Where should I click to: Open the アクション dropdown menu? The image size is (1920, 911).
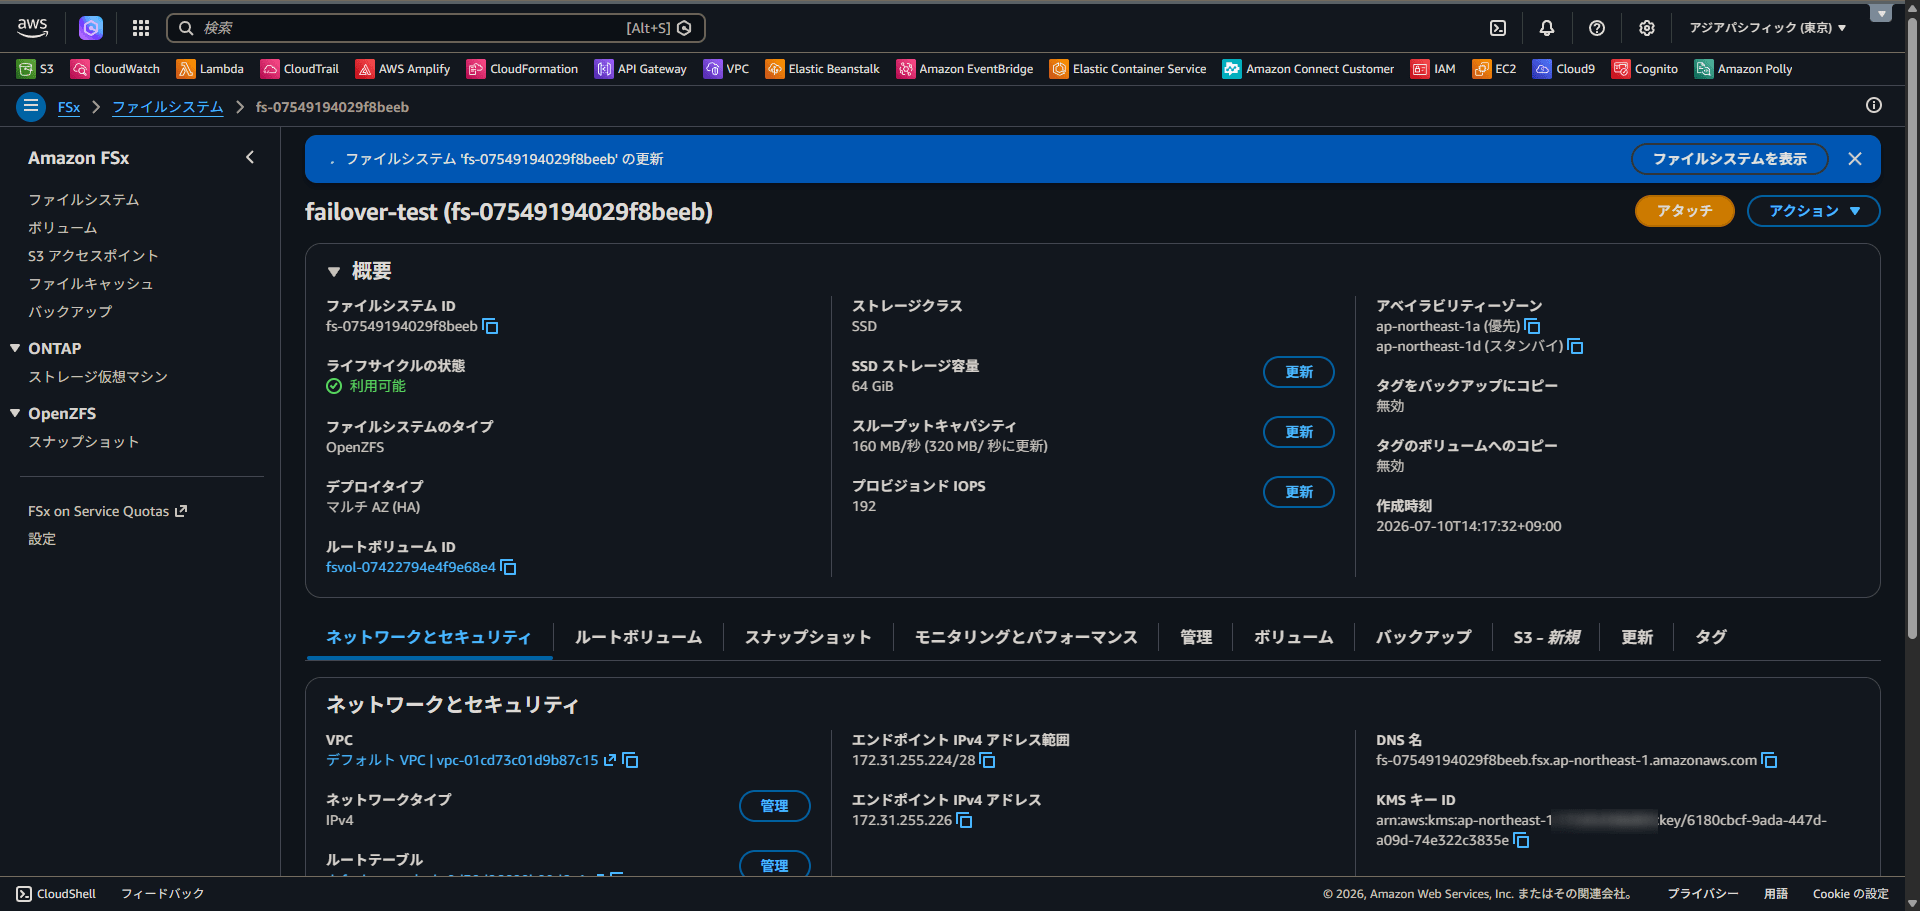pyautogui.click(x=1813, y=211)
